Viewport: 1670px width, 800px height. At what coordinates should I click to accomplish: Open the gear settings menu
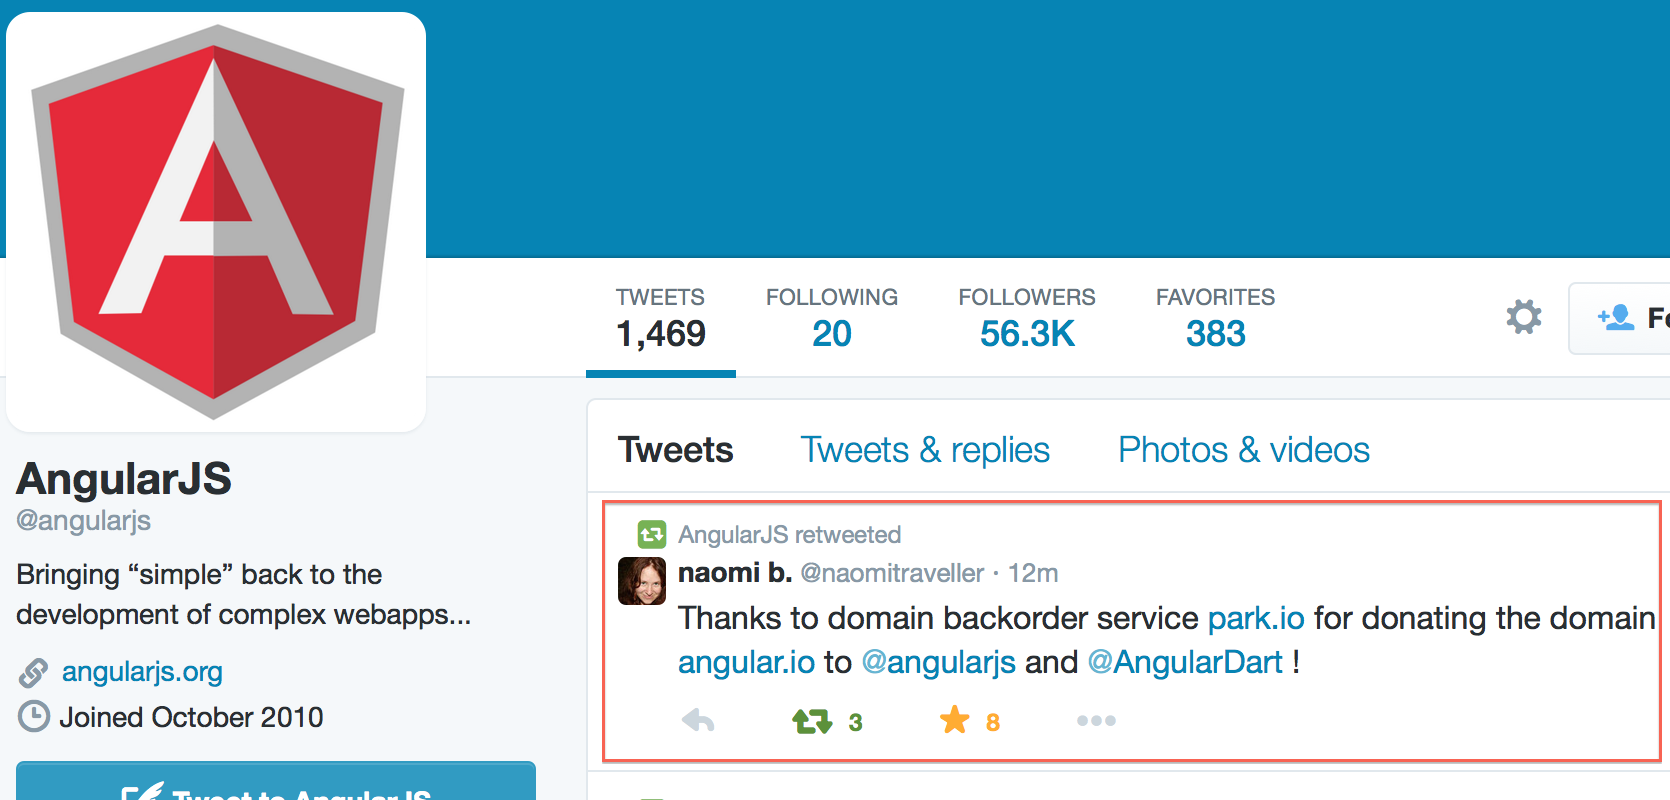pos(1524,317)
